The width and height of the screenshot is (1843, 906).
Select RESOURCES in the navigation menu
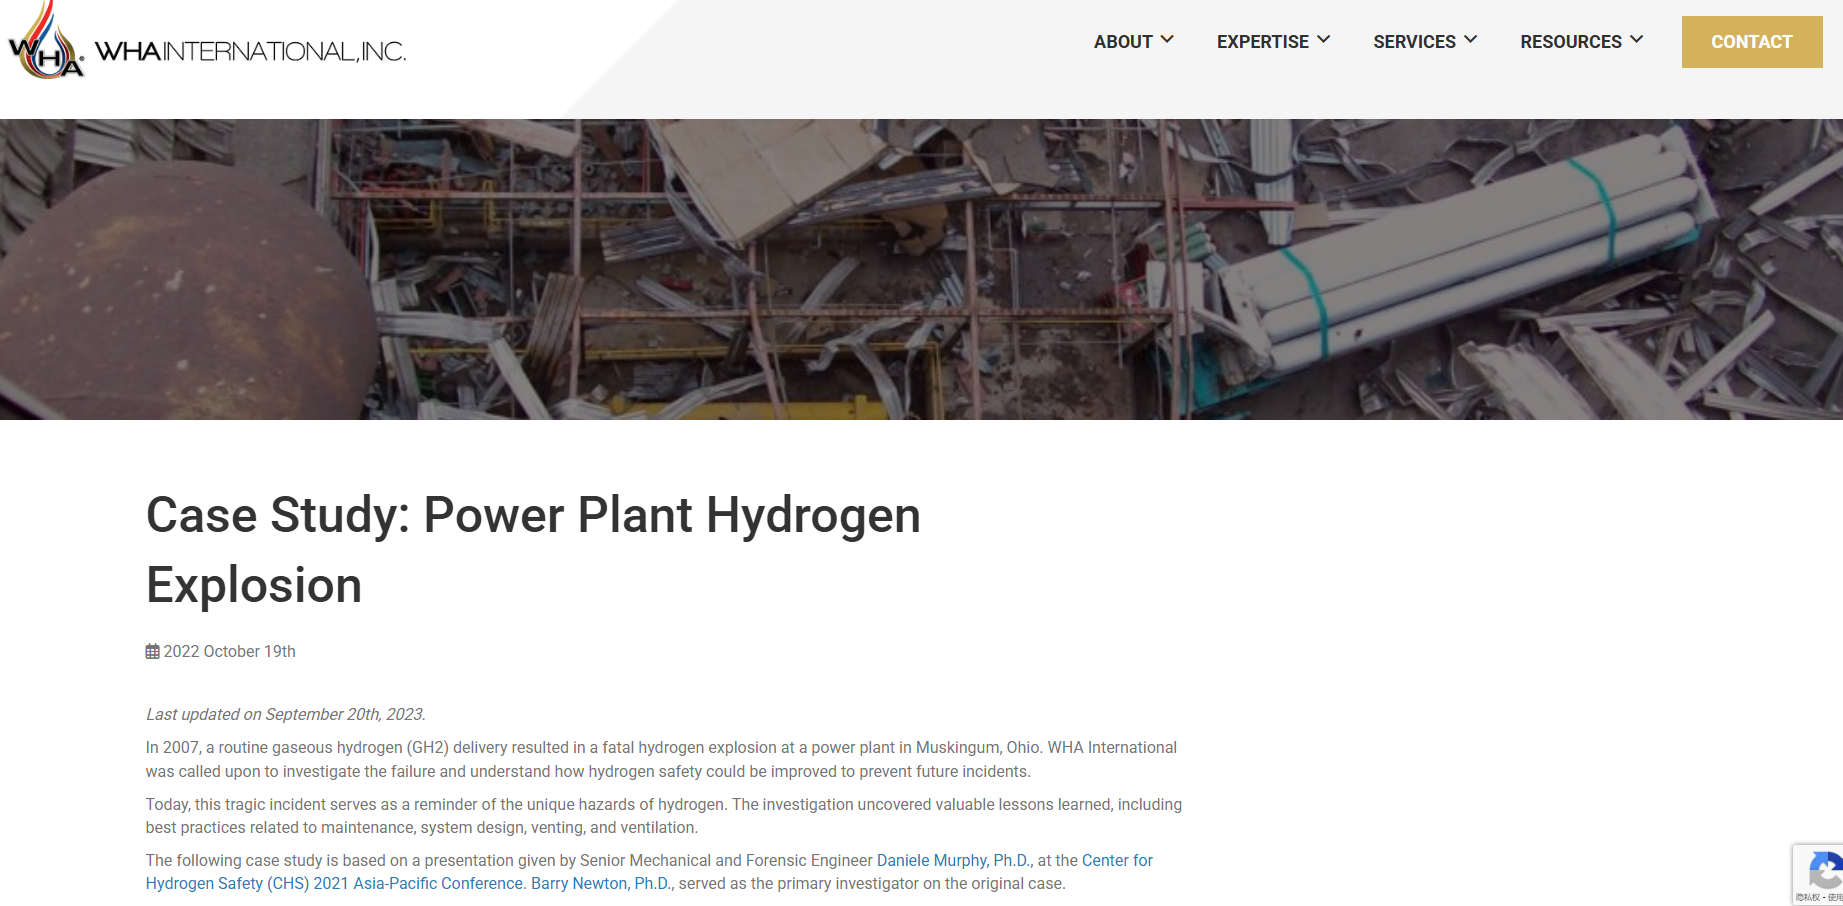tap(1570, 41)
